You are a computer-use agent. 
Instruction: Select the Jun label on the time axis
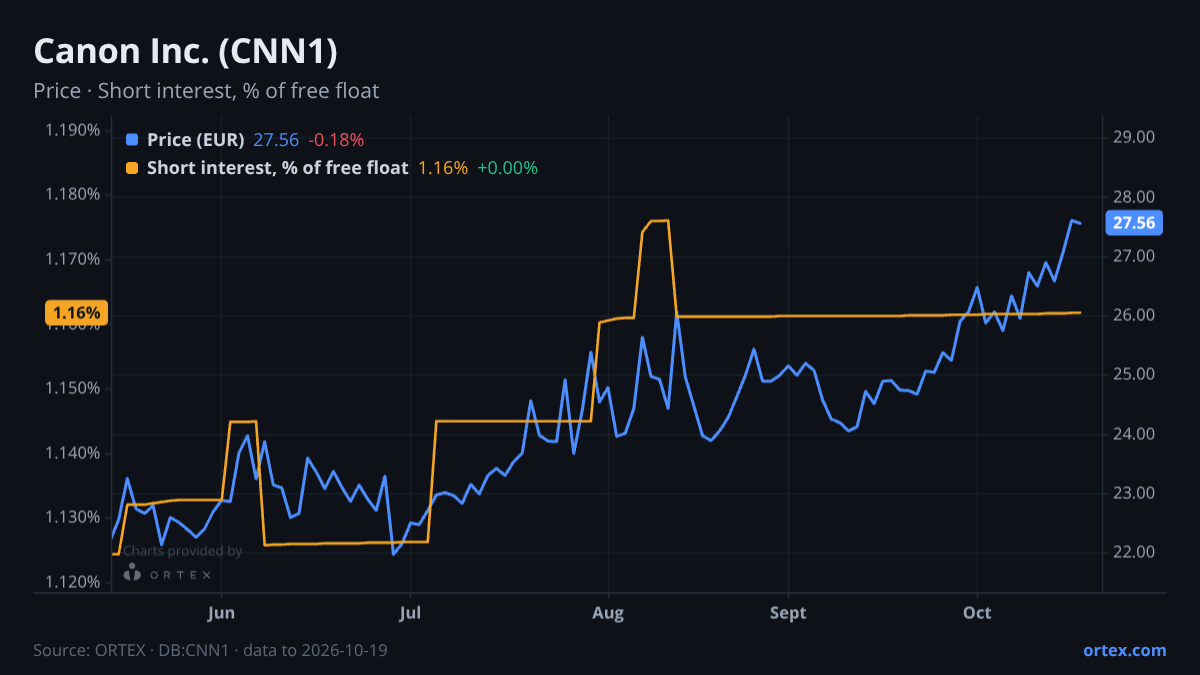point(221,612)
